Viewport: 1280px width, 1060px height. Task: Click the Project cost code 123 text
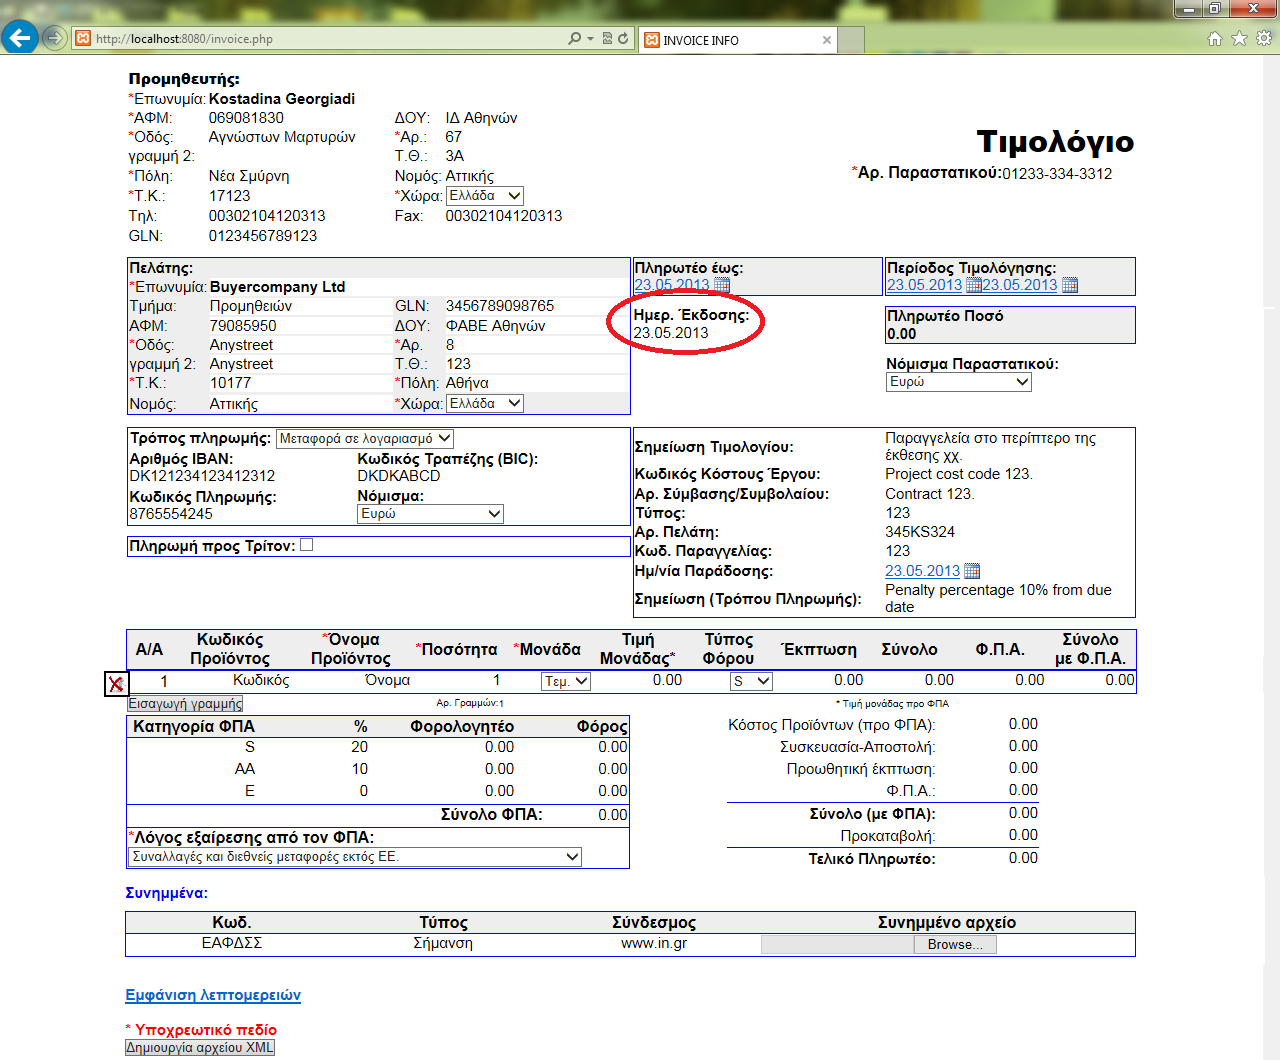tap(959, 474)
